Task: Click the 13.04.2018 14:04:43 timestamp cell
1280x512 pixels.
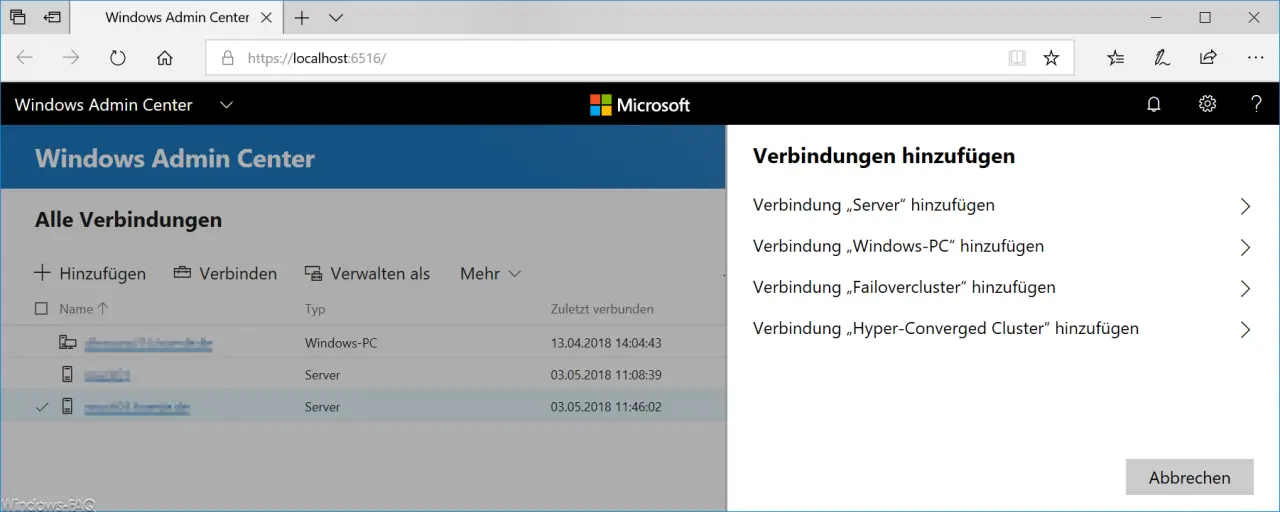Action: (606, 343)
